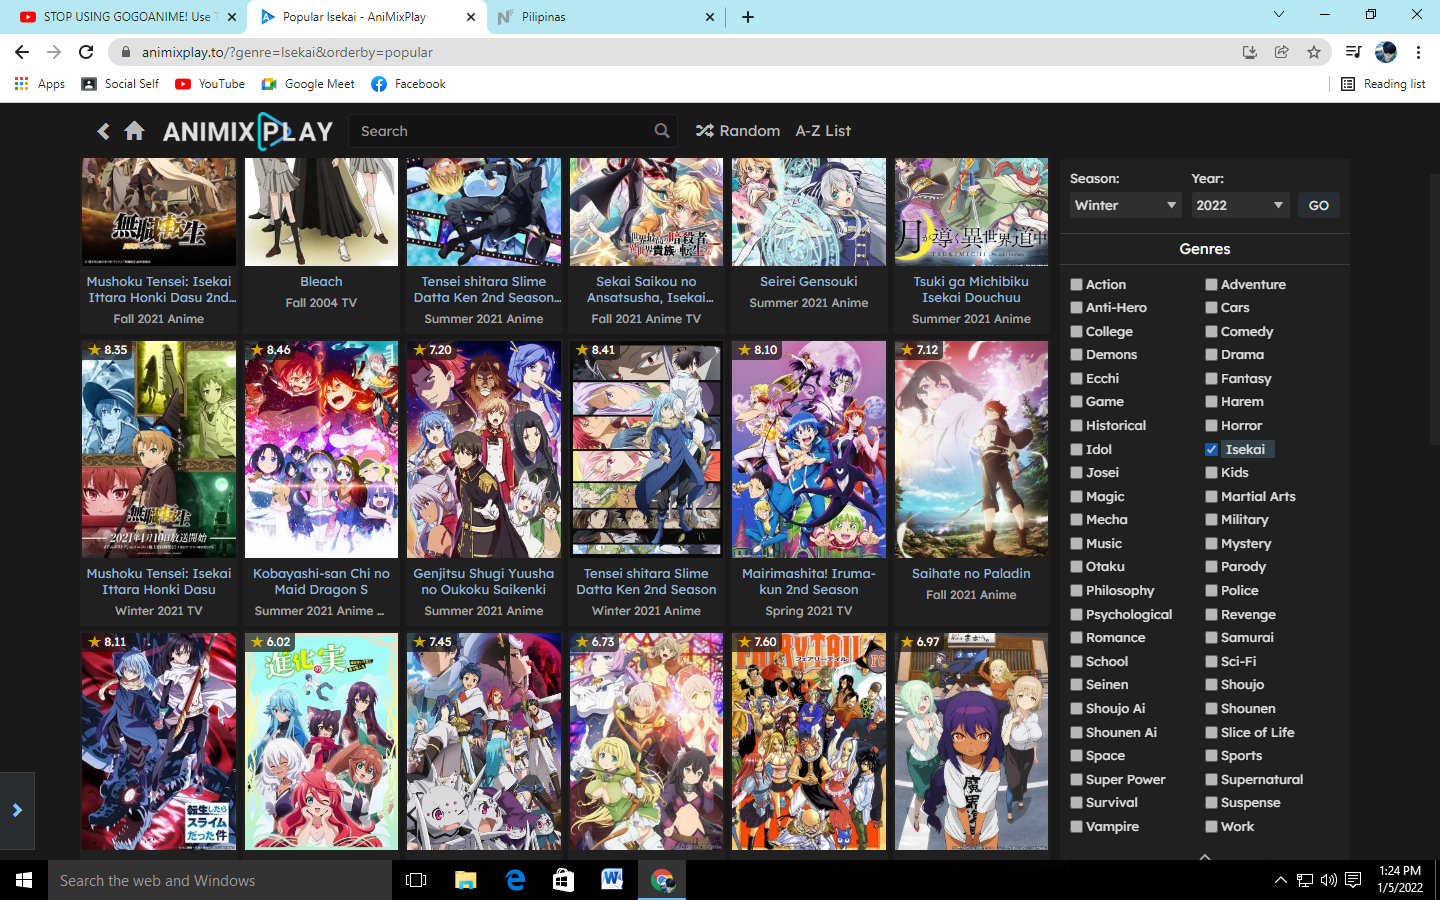Open the Season dropdown showing Winter

point(1126,205)
